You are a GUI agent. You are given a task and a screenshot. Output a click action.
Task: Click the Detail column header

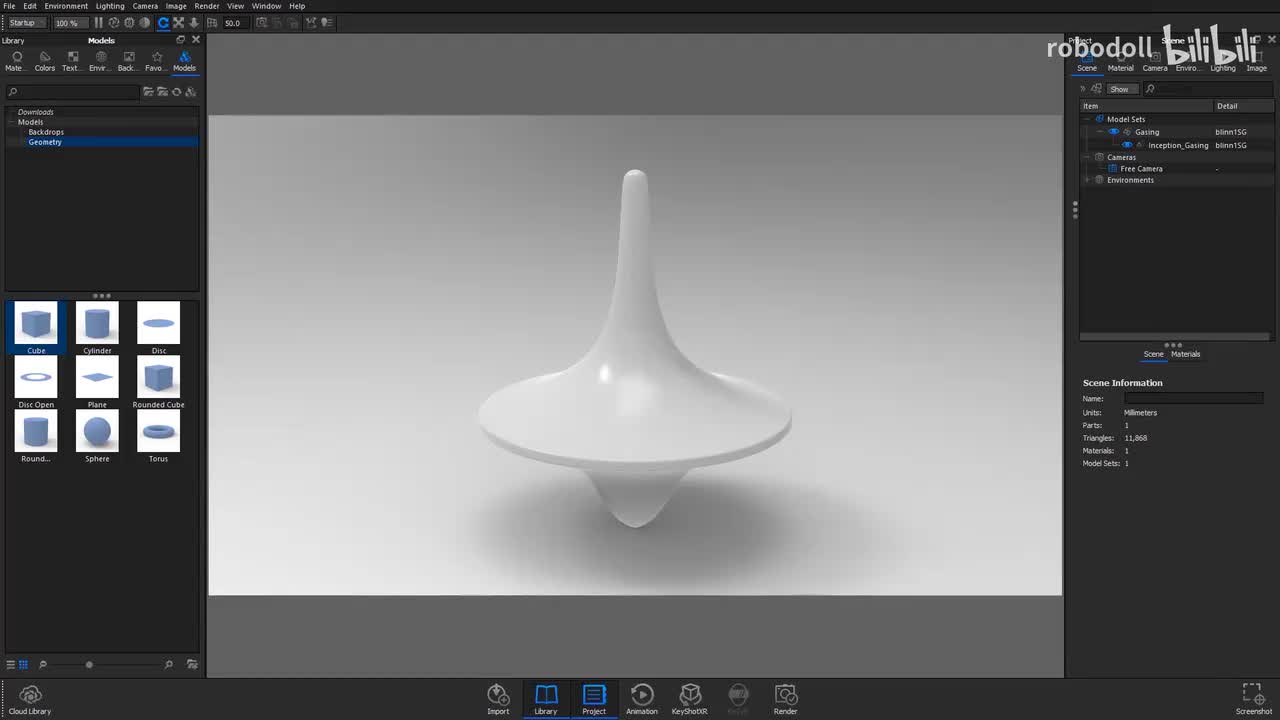click(x=1244, y=106)
